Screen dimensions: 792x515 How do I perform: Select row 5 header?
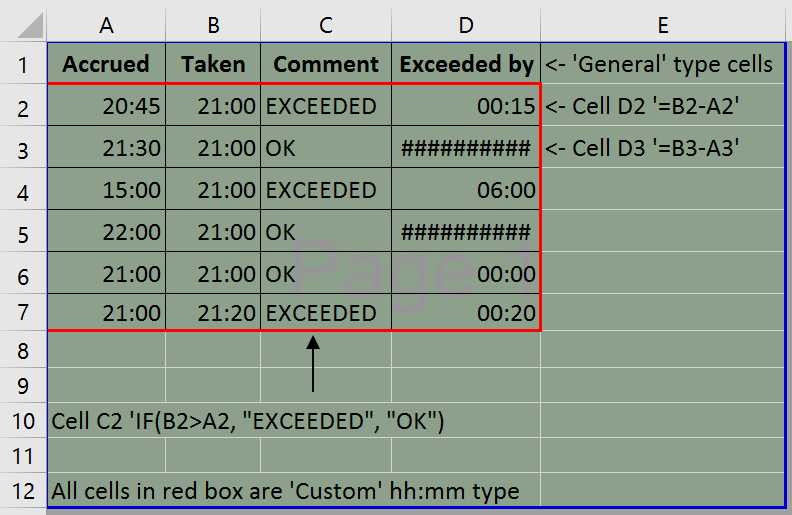[x=23, y=231]
